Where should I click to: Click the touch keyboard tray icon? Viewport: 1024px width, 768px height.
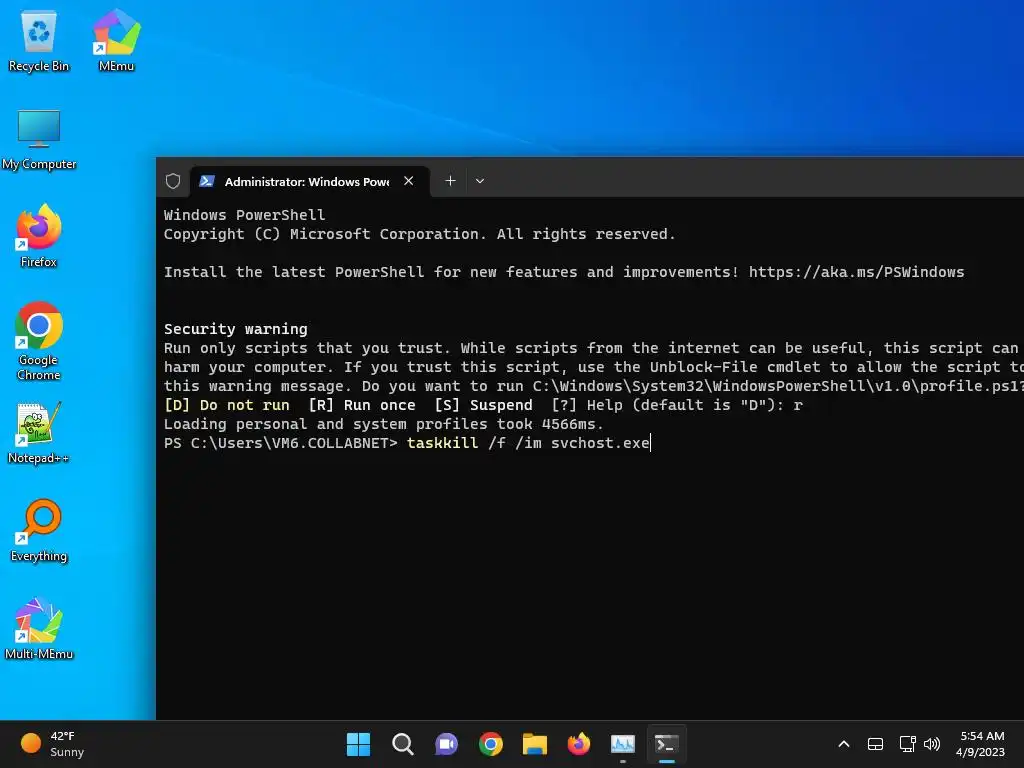pyautogui.click(x=875, y=744)
